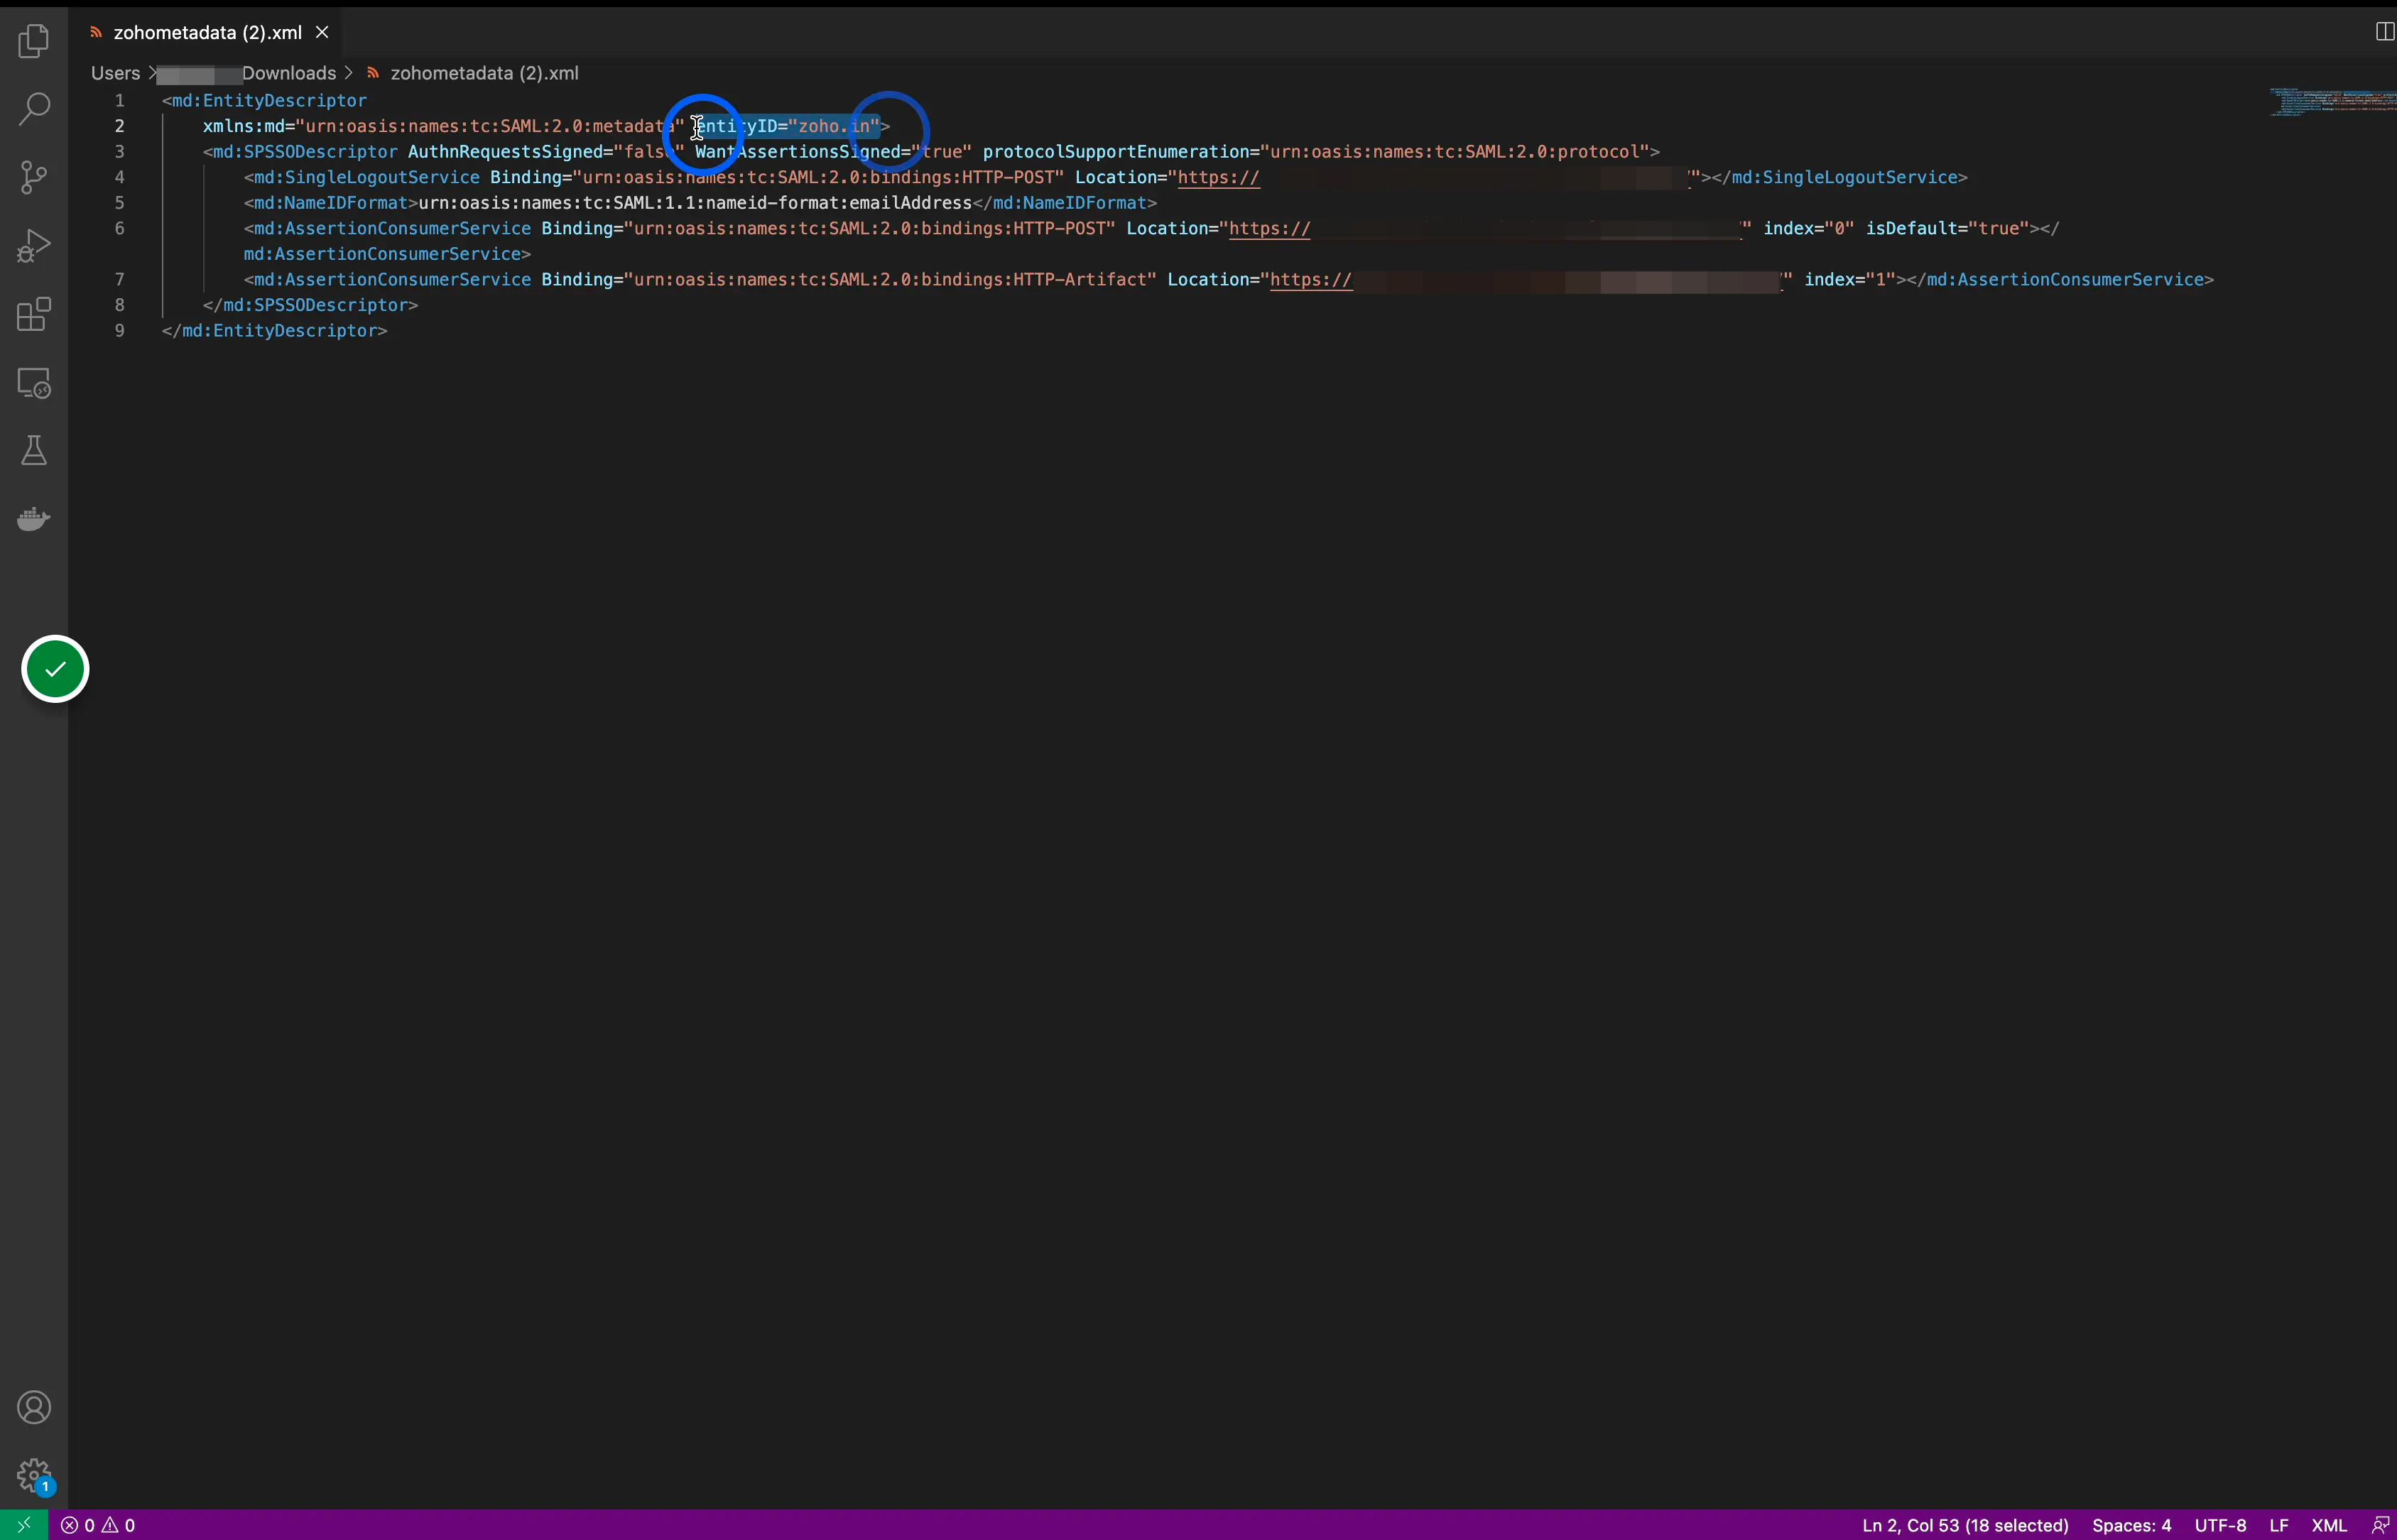Close the zohometadata (2).xml tab
This screenshot has height=1540, width=2397.
point(322,32)
